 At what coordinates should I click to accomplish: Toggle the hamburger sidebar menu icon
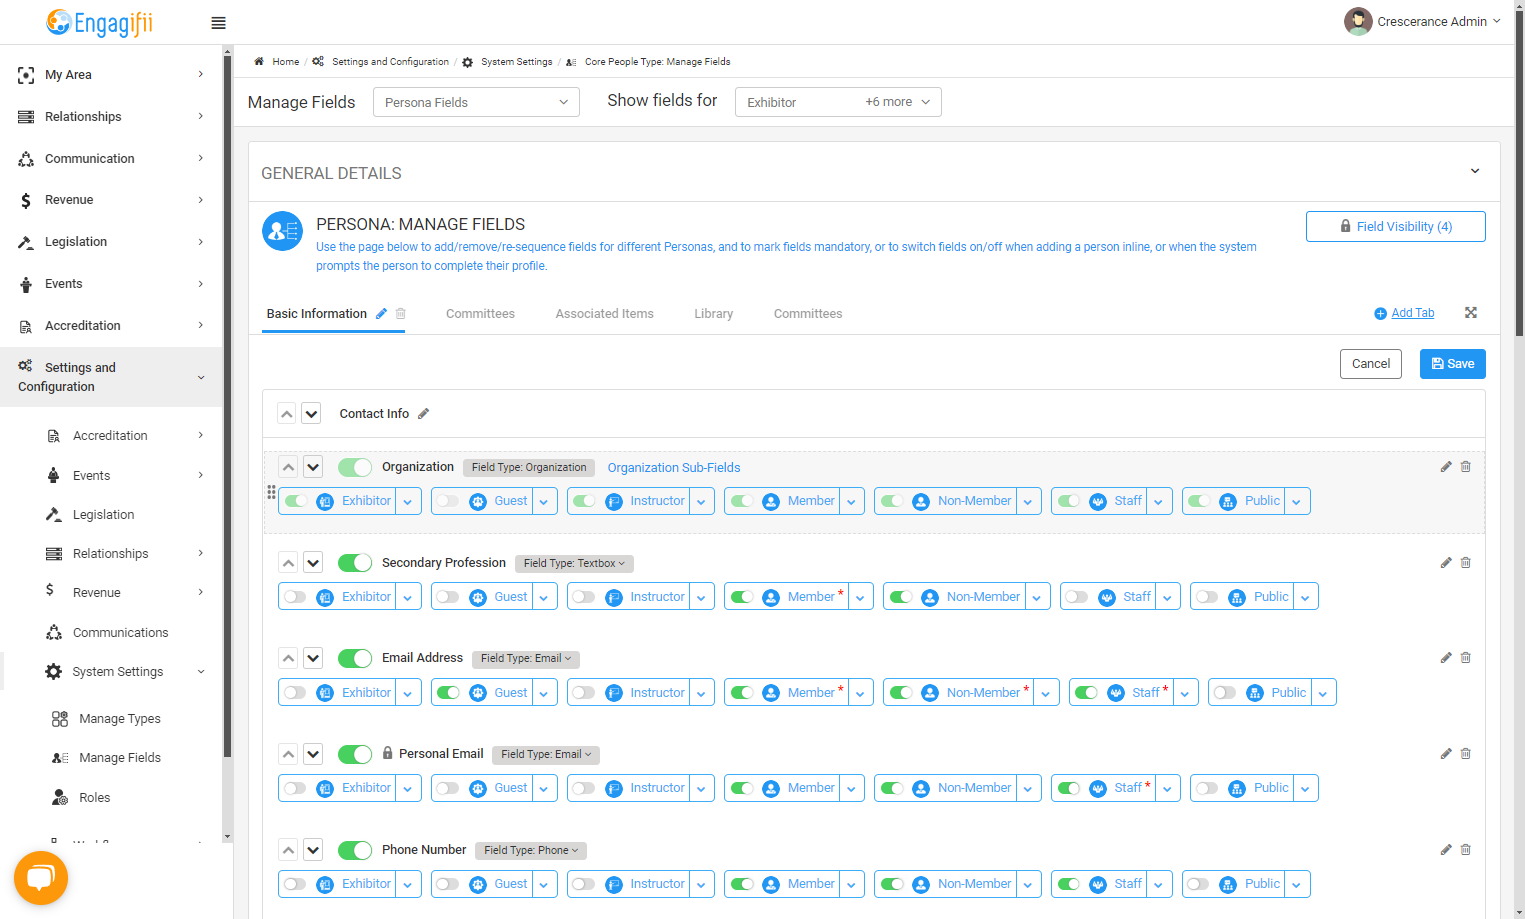point(218,23)
